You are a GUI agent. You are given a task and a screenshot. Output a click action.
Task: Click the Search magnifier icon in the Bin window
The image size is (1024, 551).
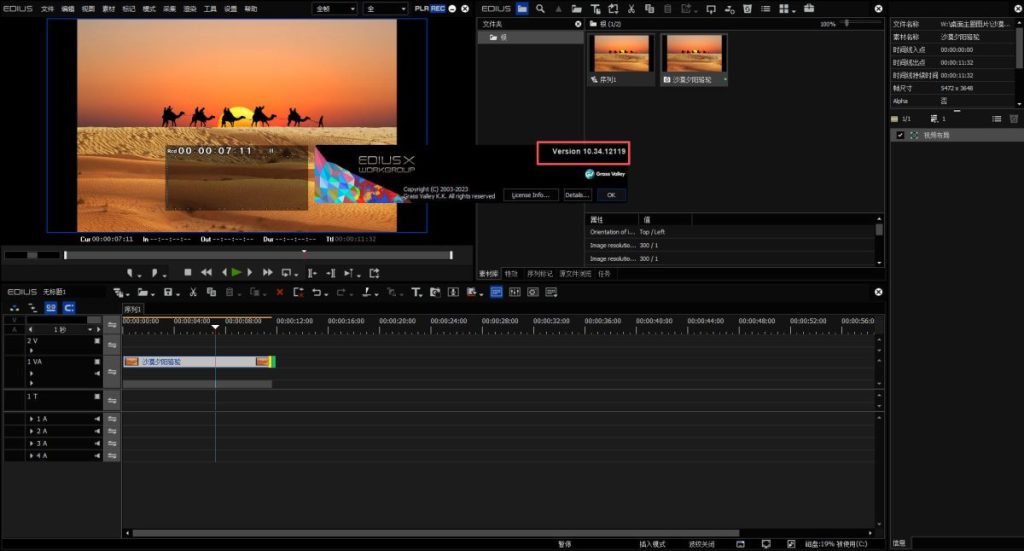point(540,8)
